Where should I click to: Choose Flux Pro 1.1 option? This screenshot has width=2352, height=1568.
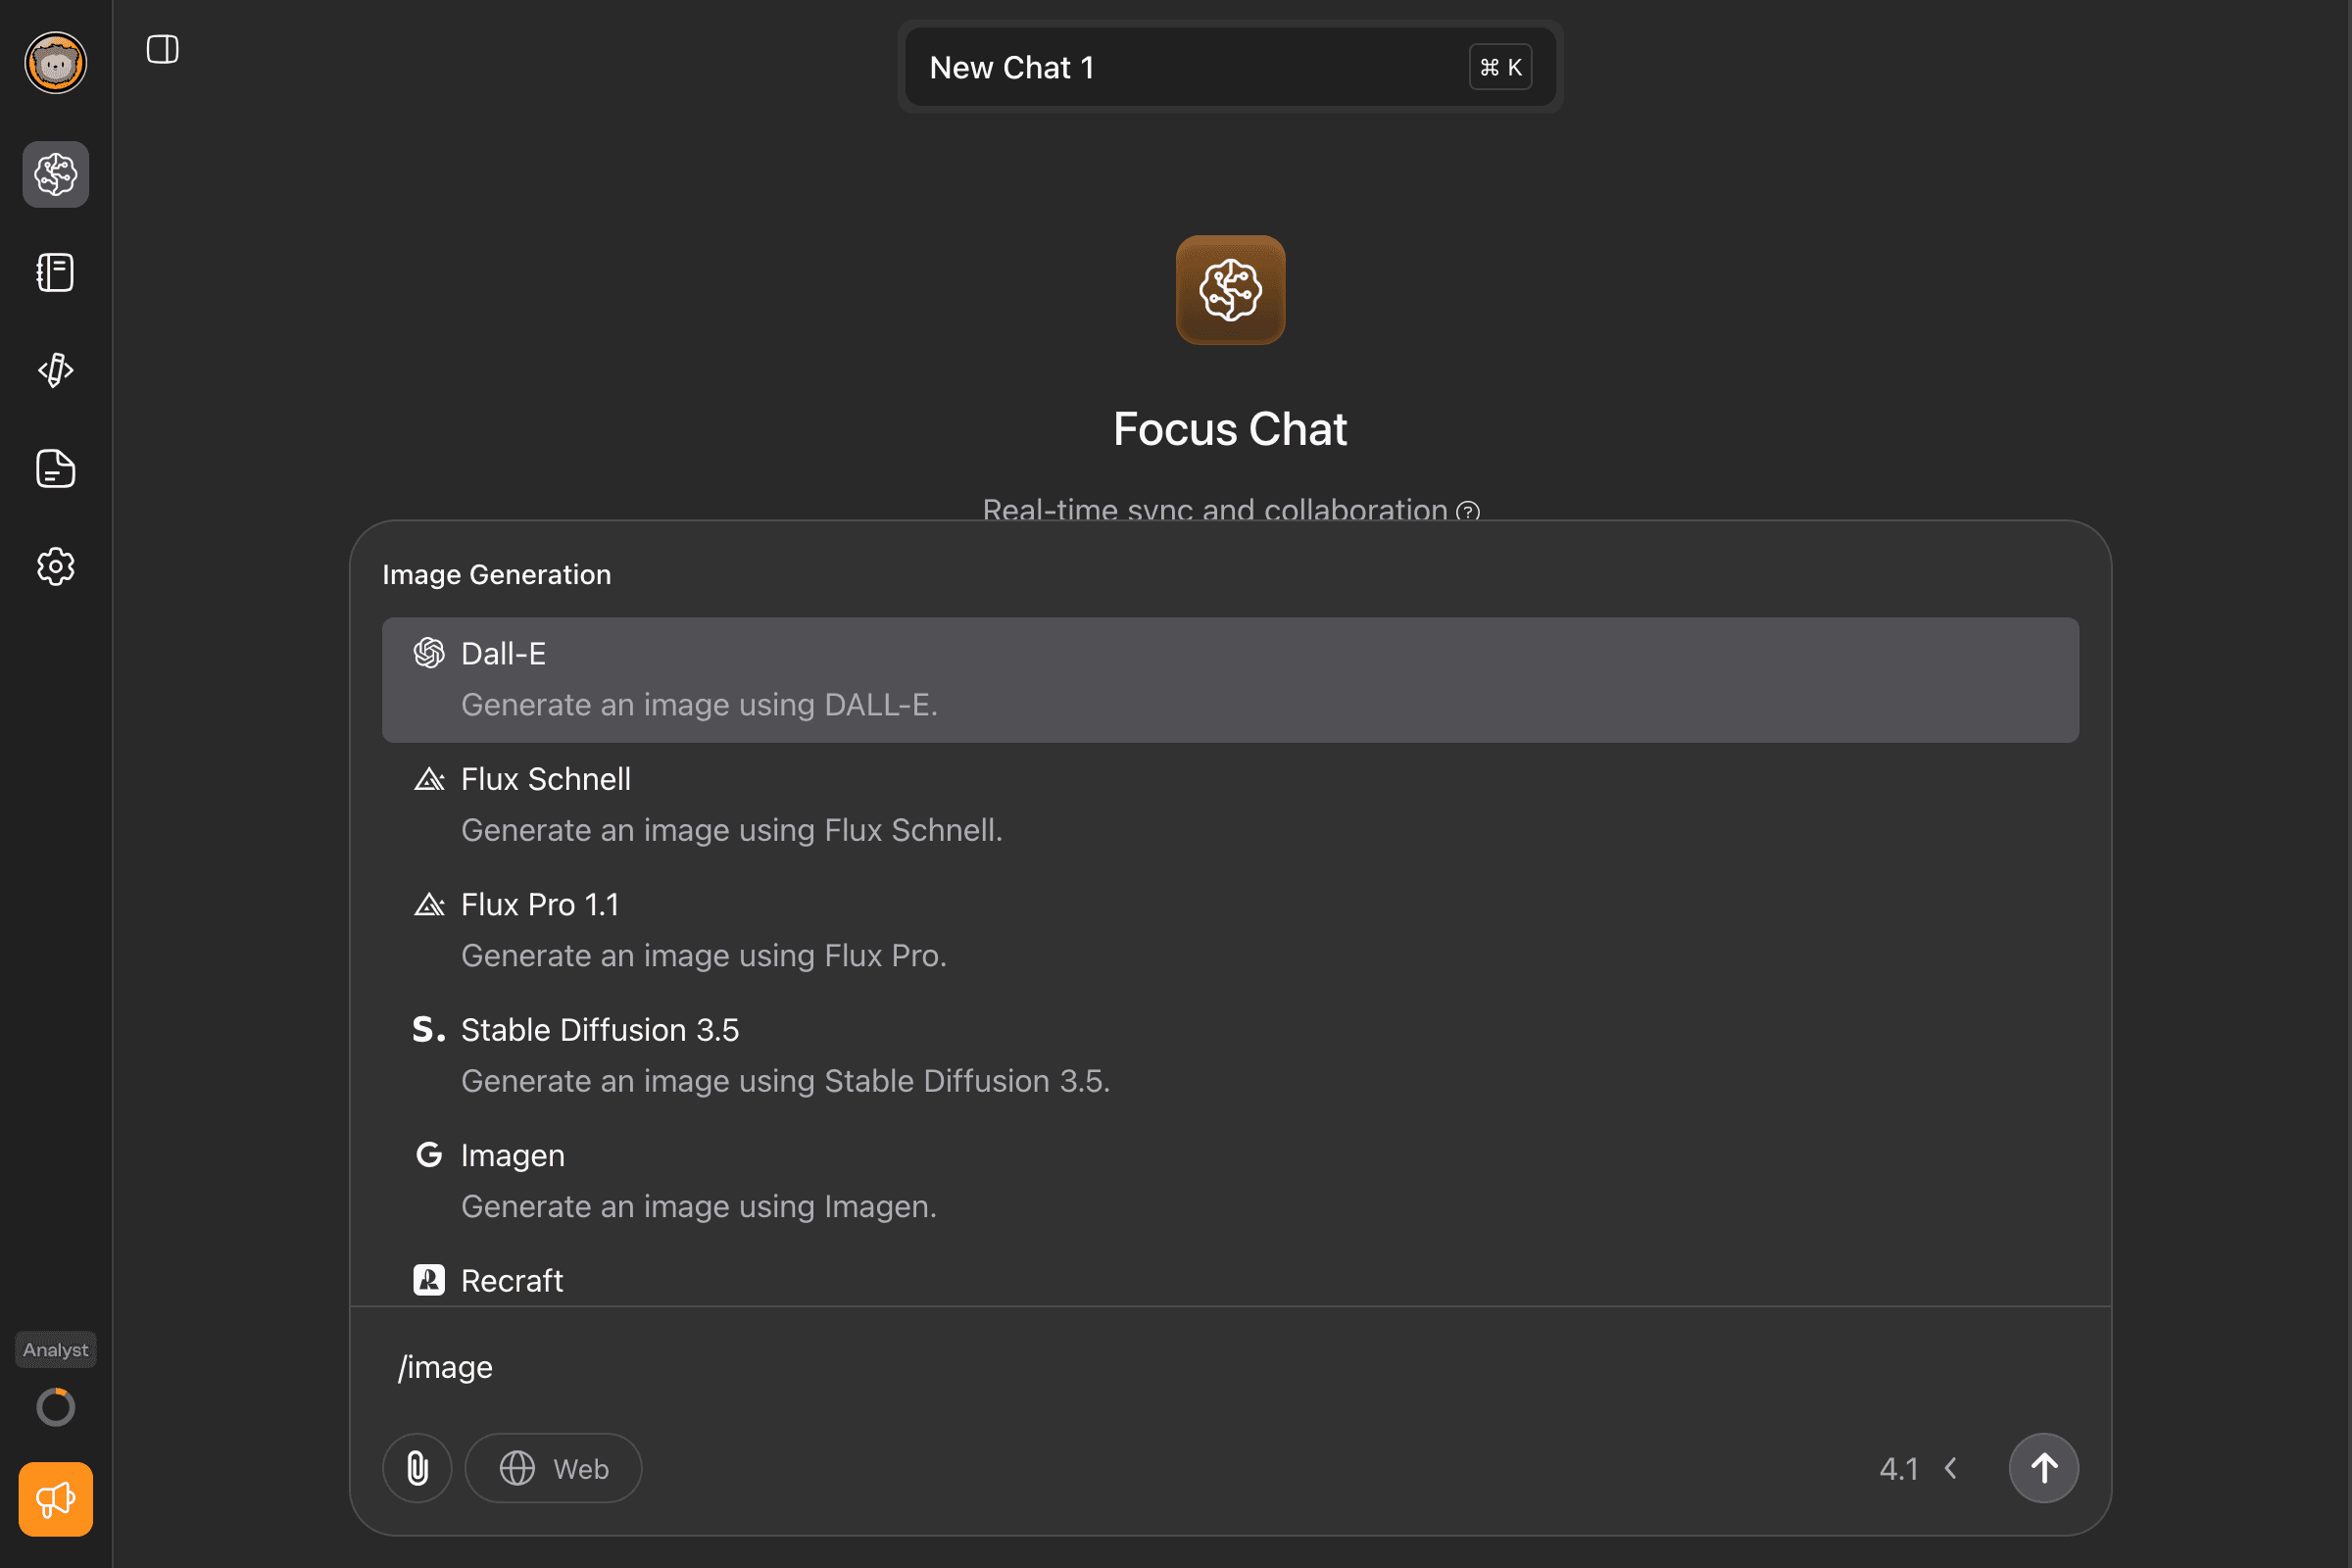[1230, 930]
